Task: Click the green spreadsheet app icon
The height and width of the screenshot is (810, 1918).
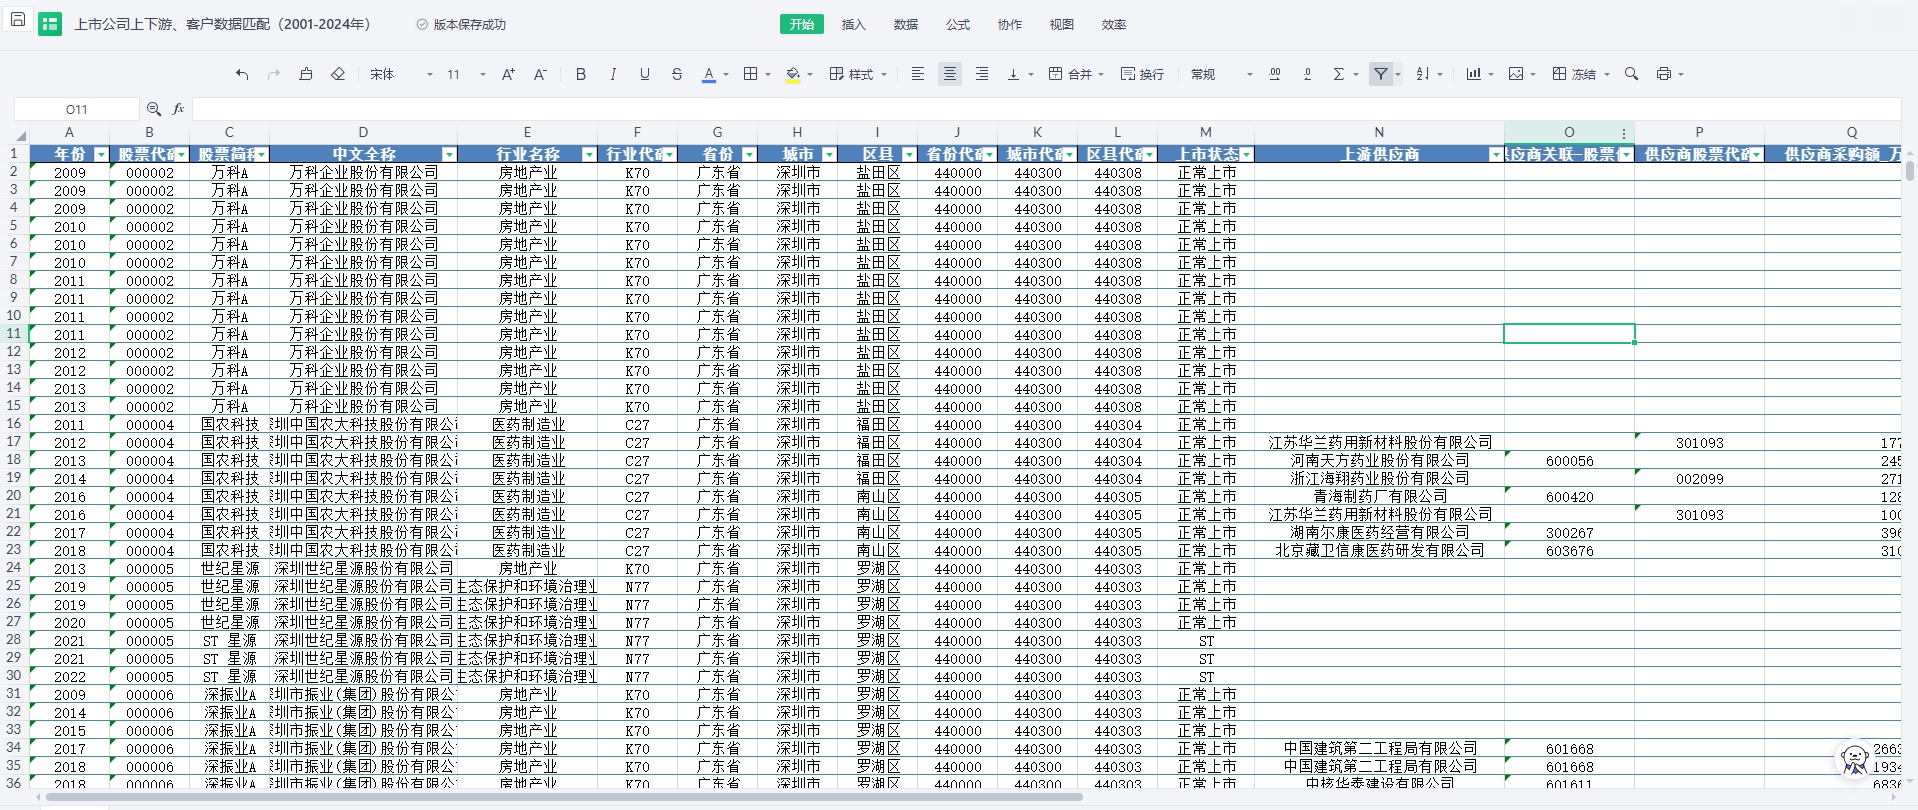Action: [50, 24]
